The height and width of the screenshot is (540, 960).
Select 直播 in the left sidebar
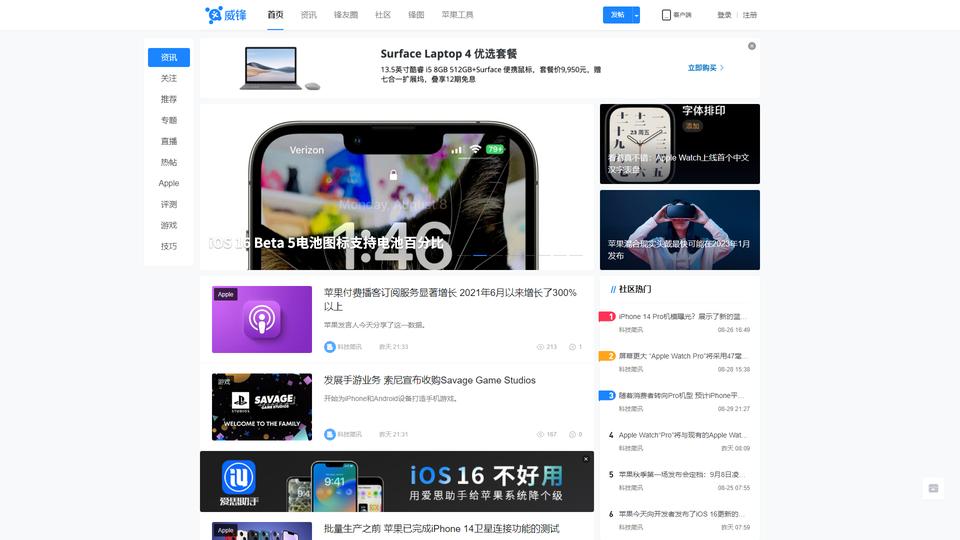coord(169,141)
